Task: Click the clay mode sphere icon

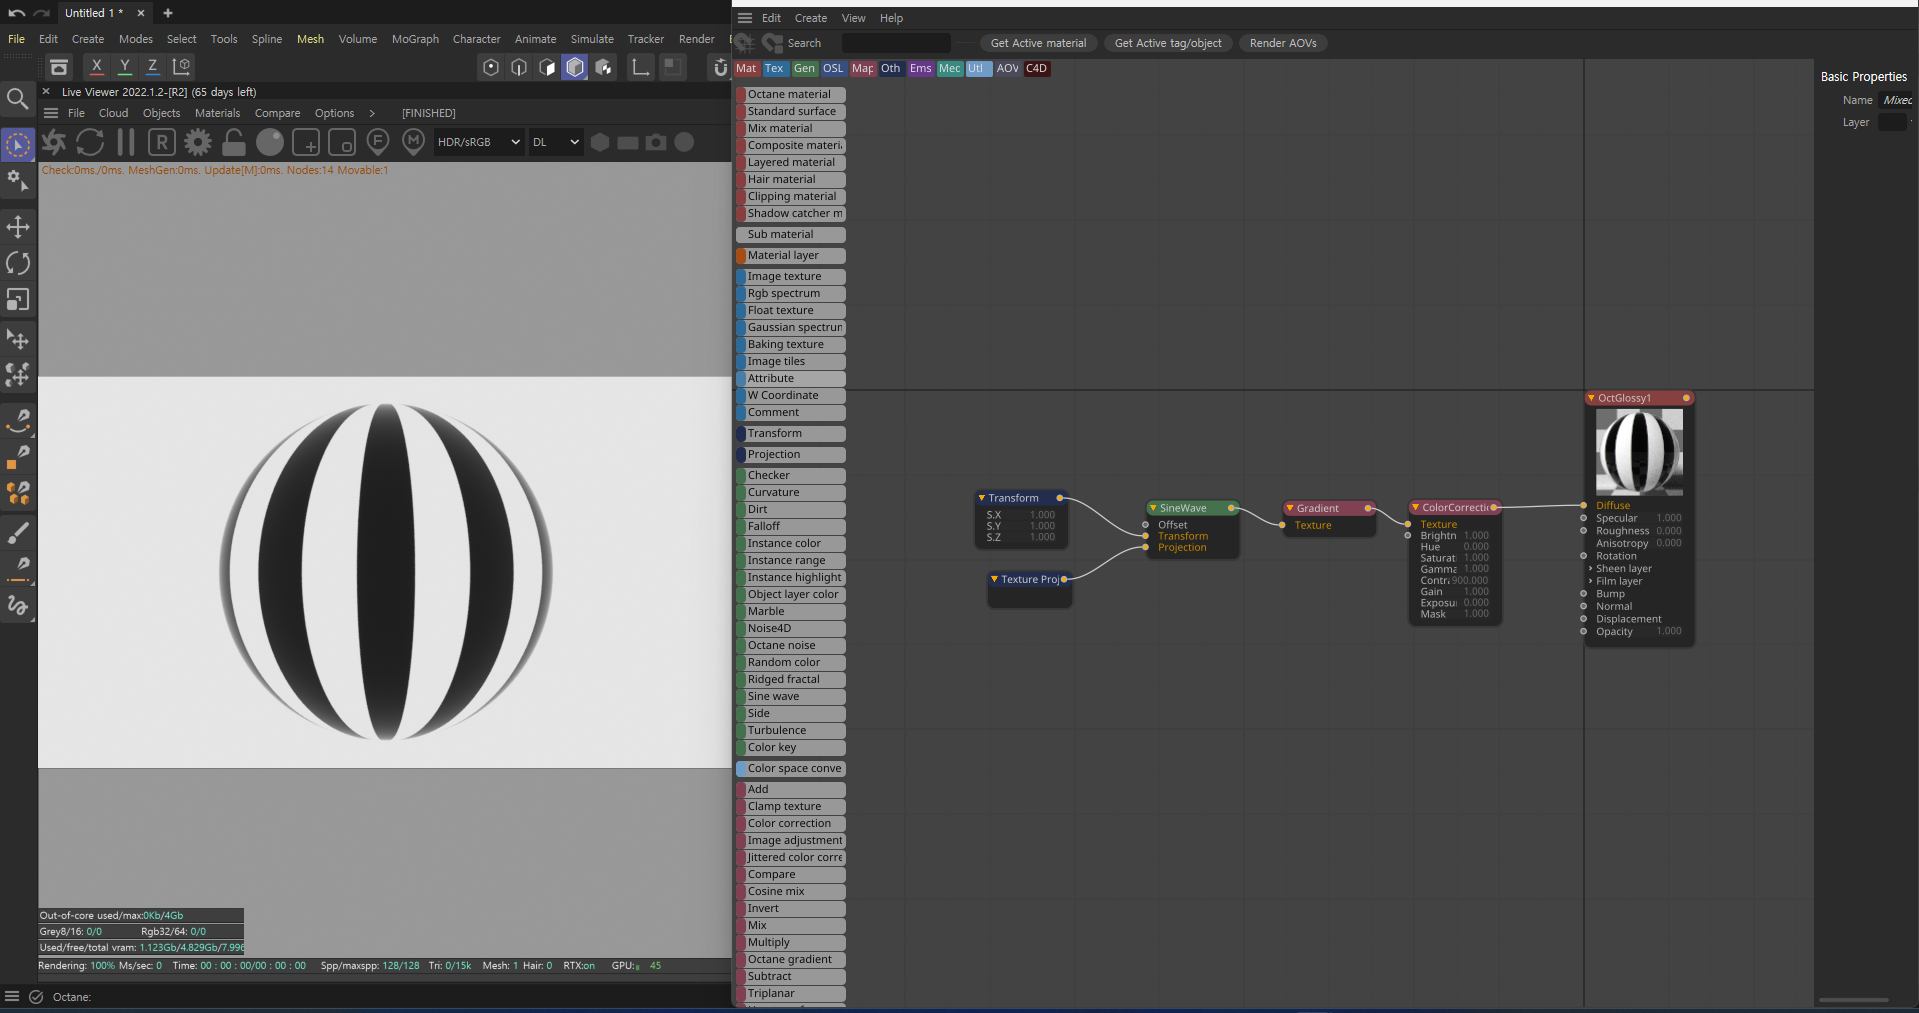Action: (x=270, y=142)
